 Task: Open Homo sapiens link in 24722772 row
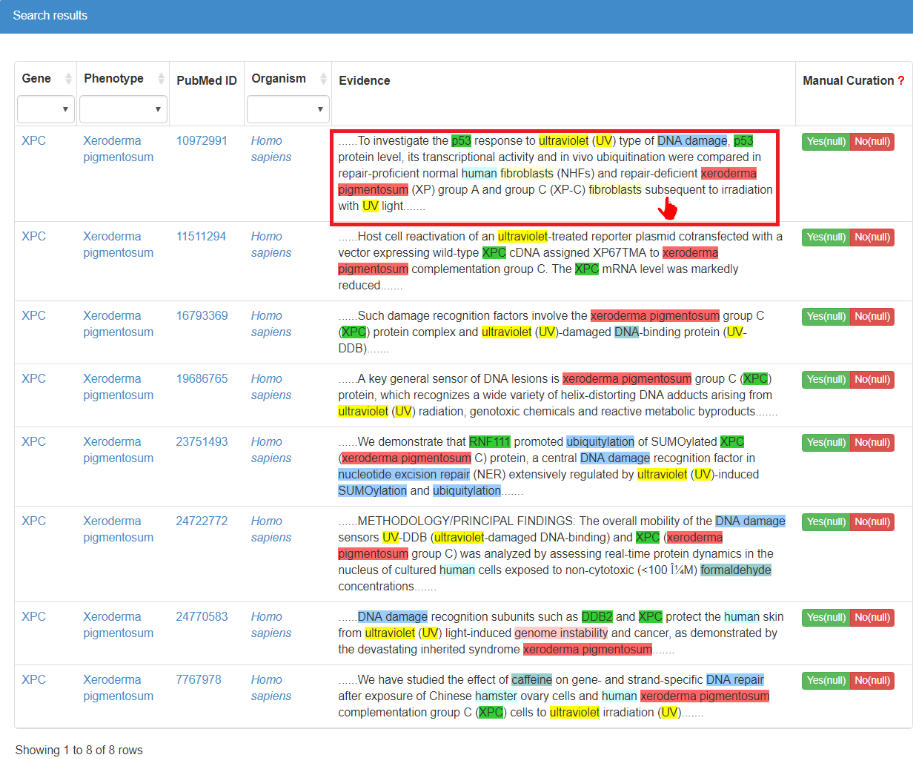(271, 529)
